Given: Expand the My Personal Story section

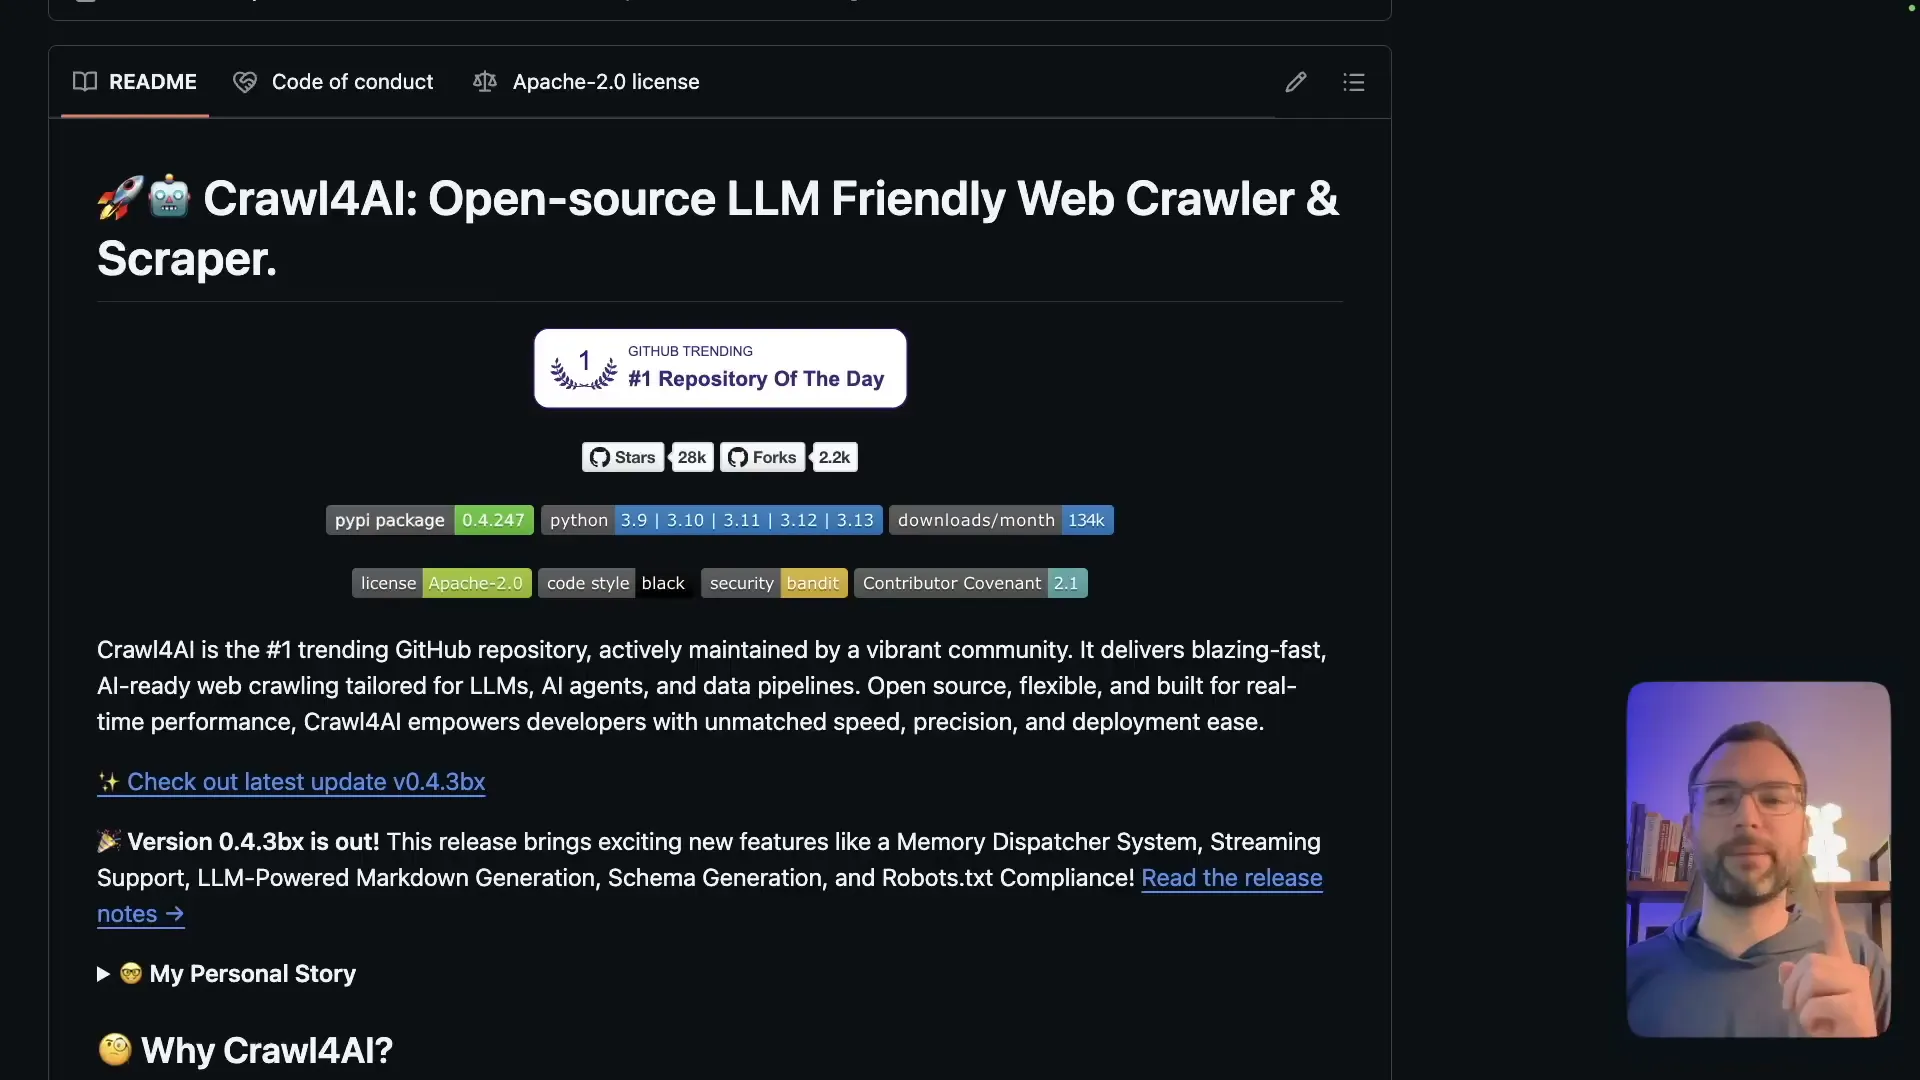Looking at the screenshot, I should [226, 974].
